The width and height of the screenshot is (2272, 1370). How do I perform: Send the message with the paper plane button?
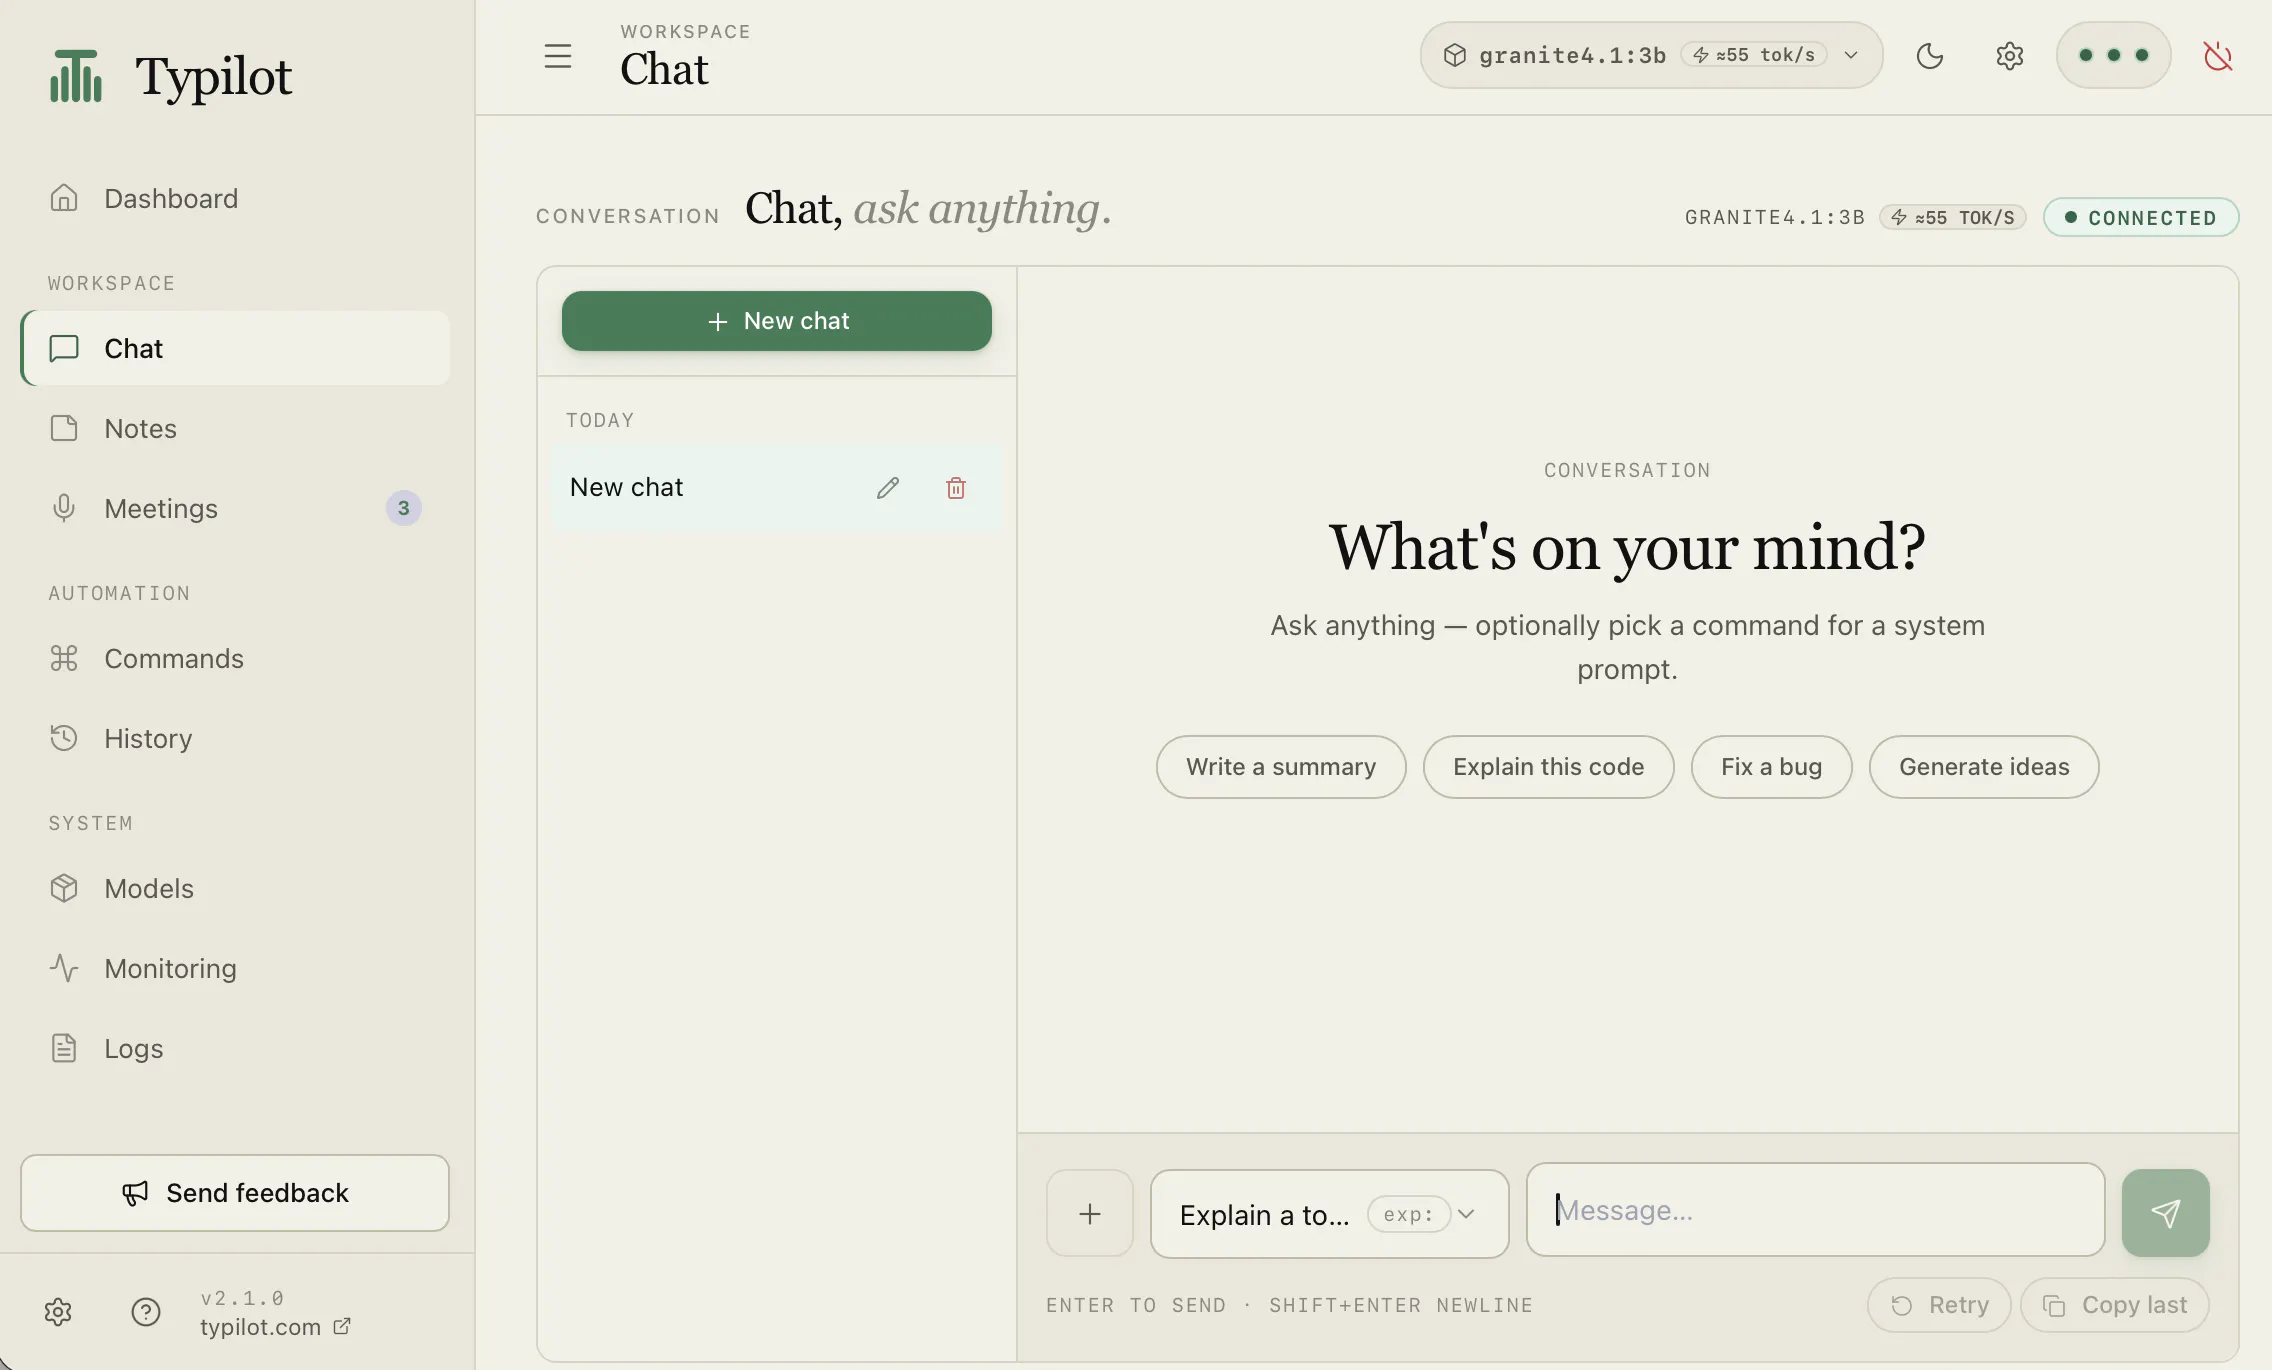(x=2166, y=1213)
